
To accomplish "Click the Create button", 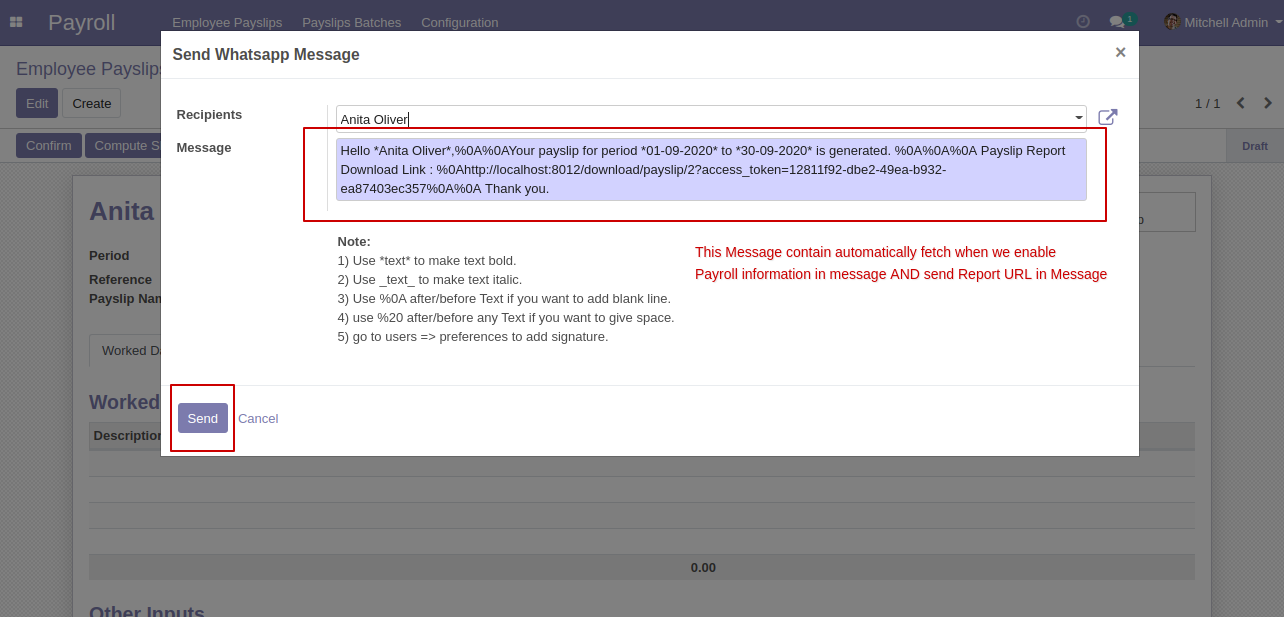I will (92, 103).
